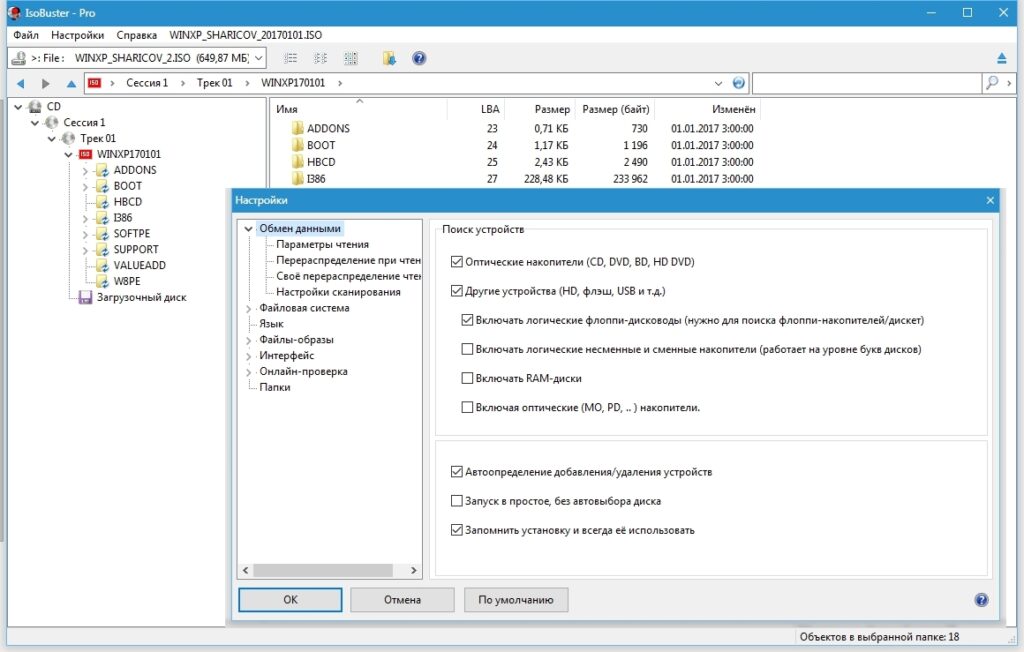Click the search magnifier icon
The image size is (1024, 652).
992,83
